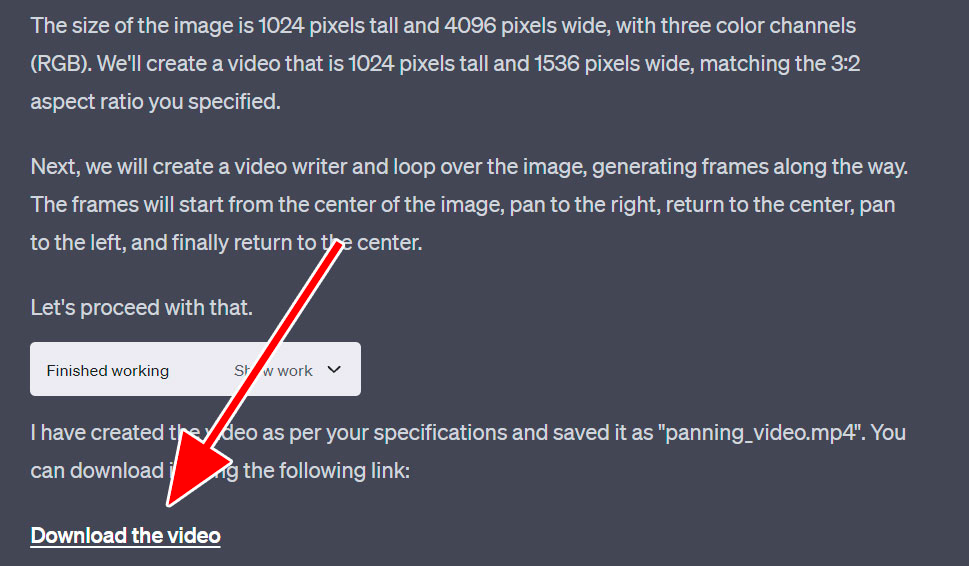This screenshot has width=969, height=566.
Task: Click the "Finished working" status text
Action: [108, 371]
